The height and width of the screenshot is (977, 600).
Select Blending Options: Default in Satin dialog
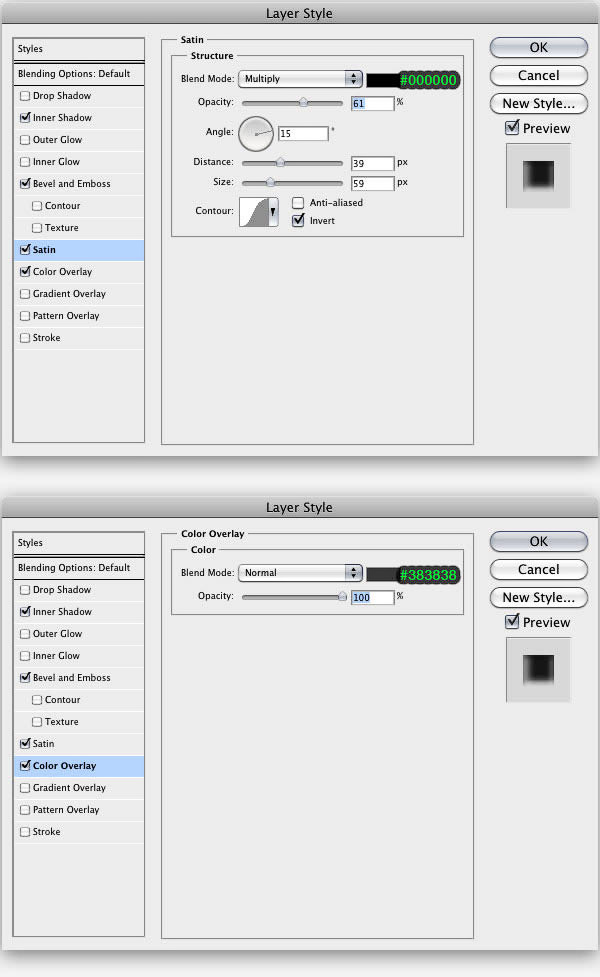click(79, 74)
